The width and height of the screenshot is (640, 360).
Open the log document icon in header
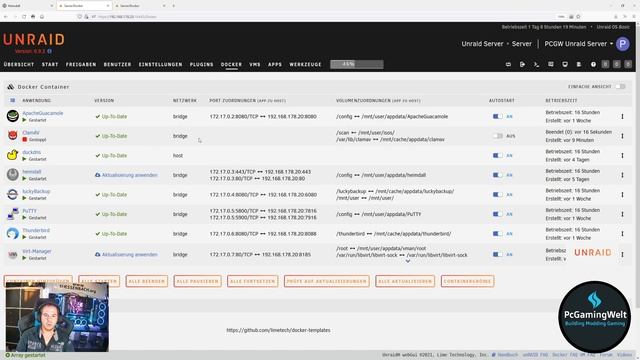pos(579,64)
